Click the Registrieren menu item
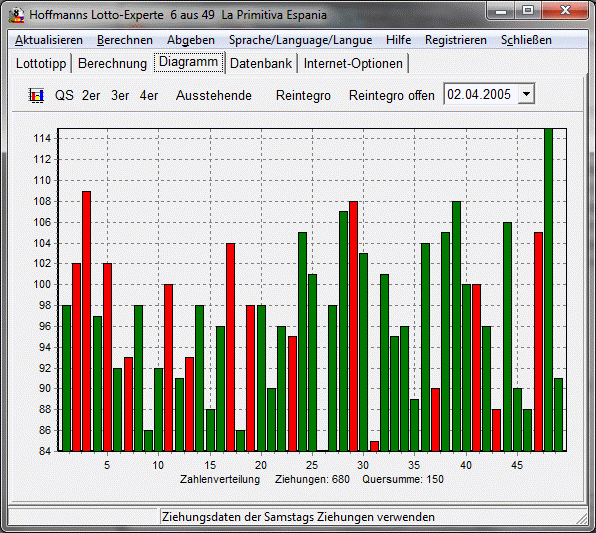This screenshot has width=596, height=533. (456, 40)
